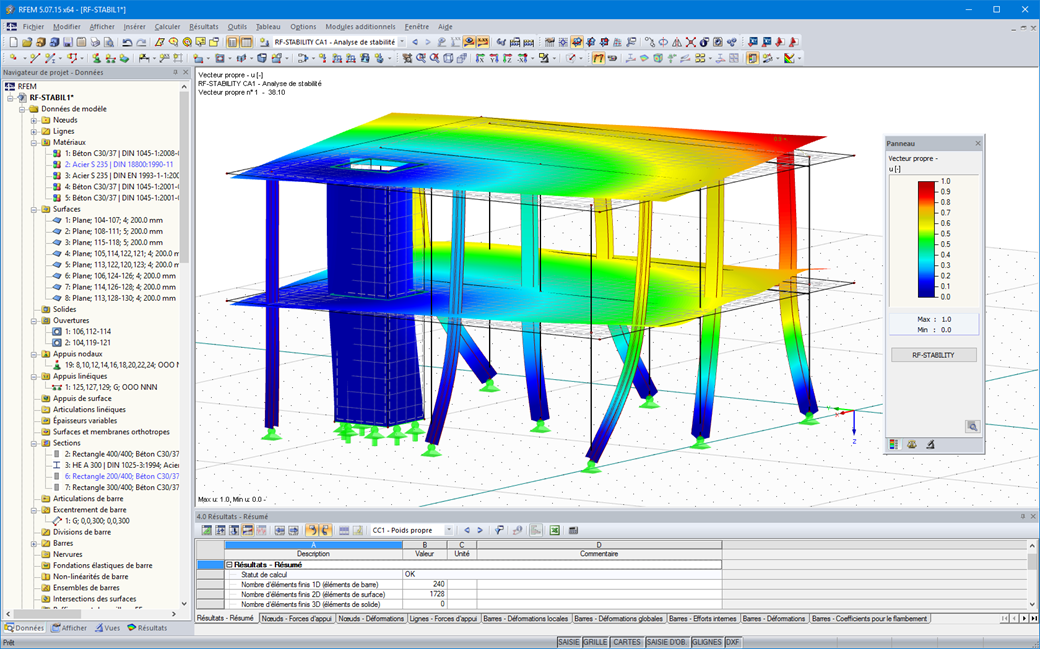Switch to Résultats navigator tab
This screenshot has height=649, width=1040.
pyautogui.click(x=147, y=628)
